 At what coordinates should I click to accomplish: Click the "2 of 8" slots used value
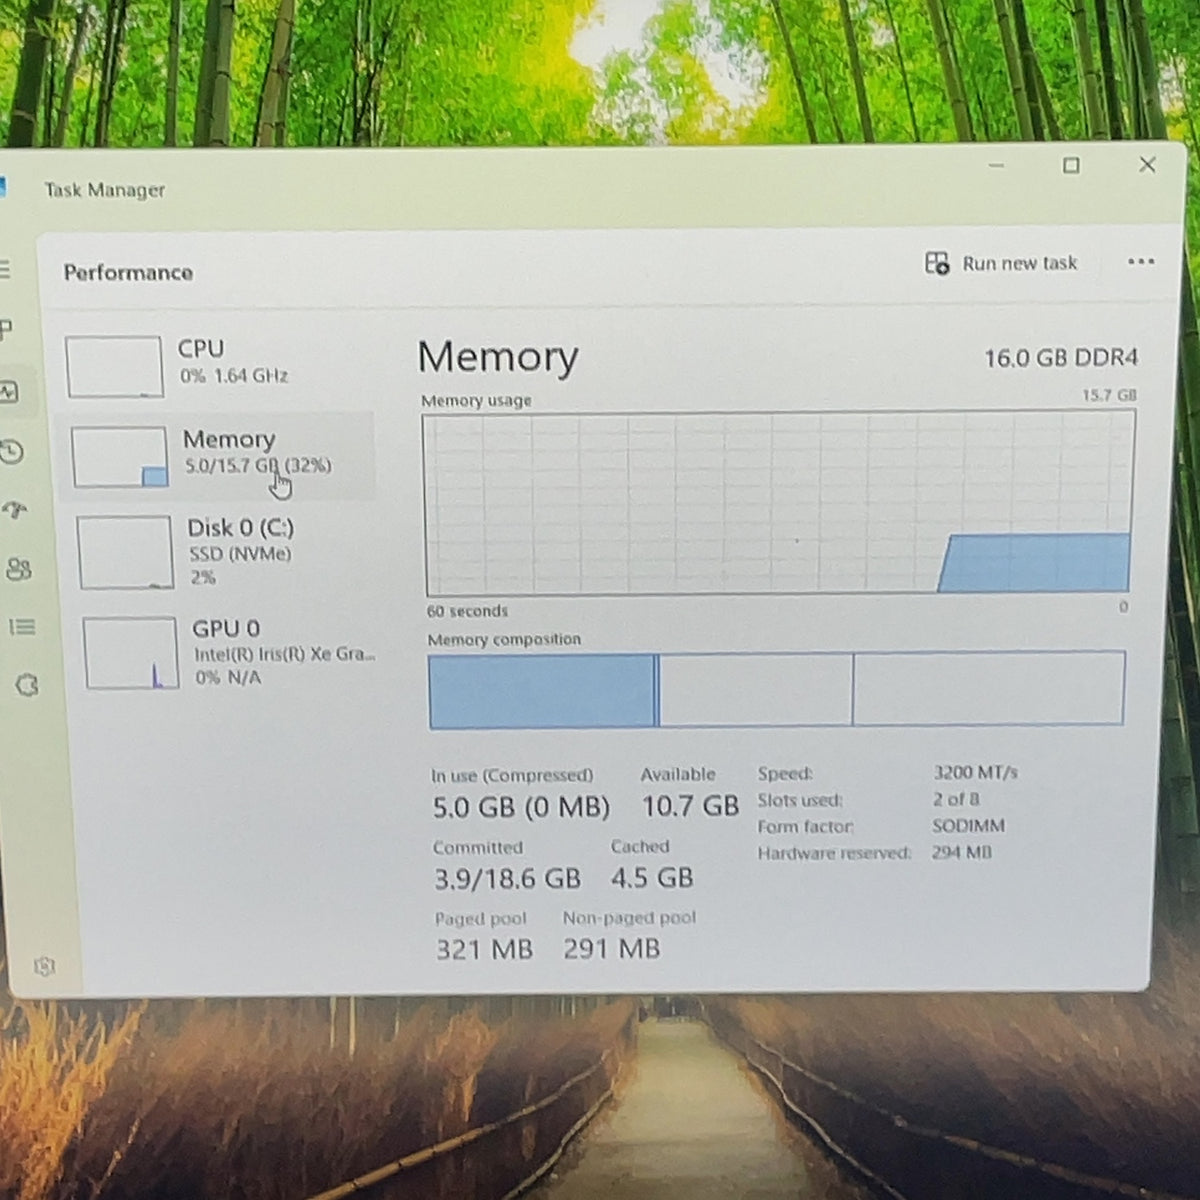(956, 799)
